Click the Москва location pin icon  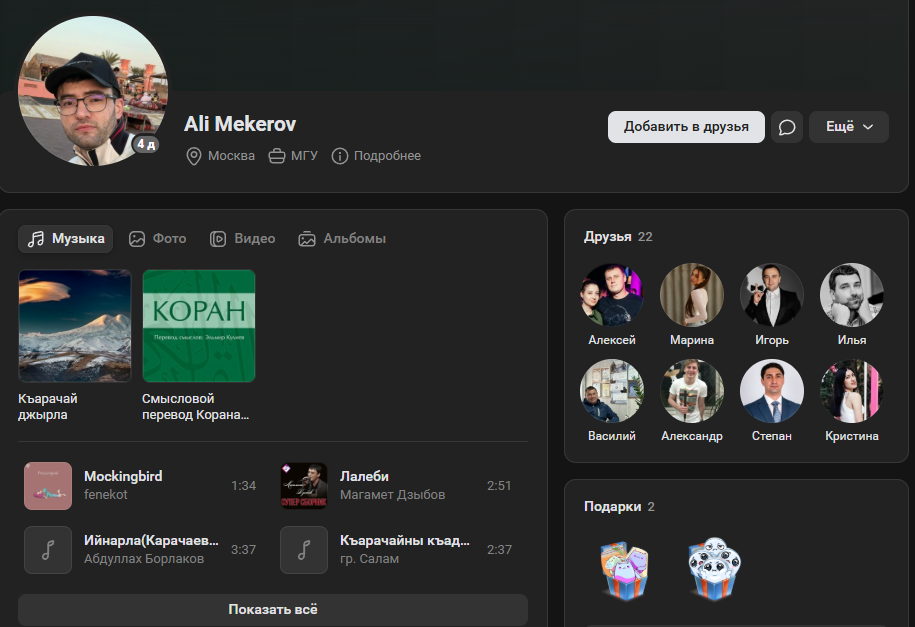(194, 156)
